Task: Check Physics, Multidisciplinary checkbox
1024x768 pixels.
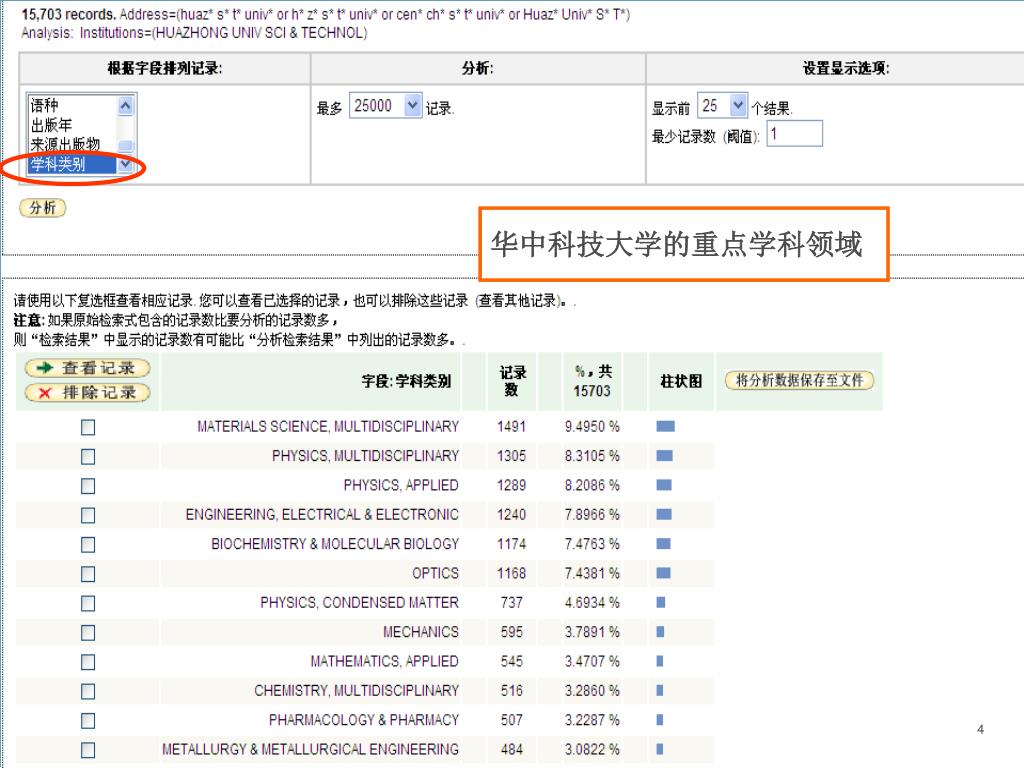Action: click(x=88, y=456)
